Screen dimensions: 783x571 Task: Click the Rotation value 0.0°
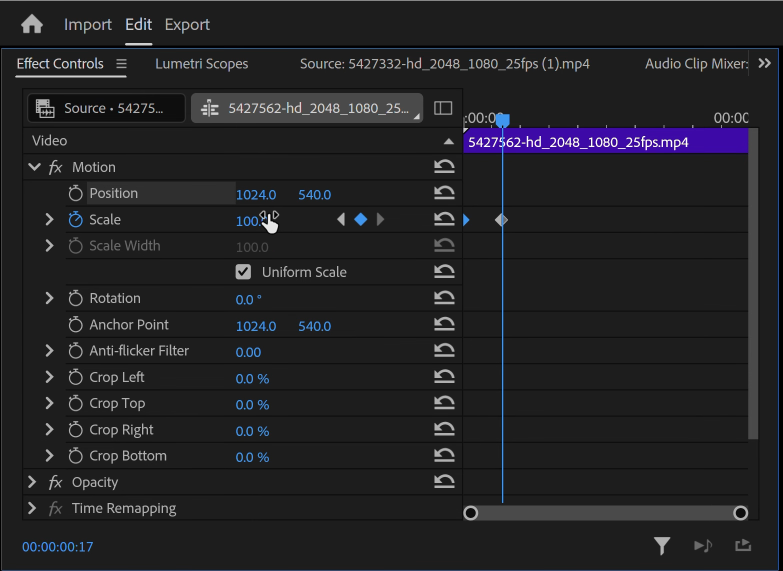click(248, 299)
